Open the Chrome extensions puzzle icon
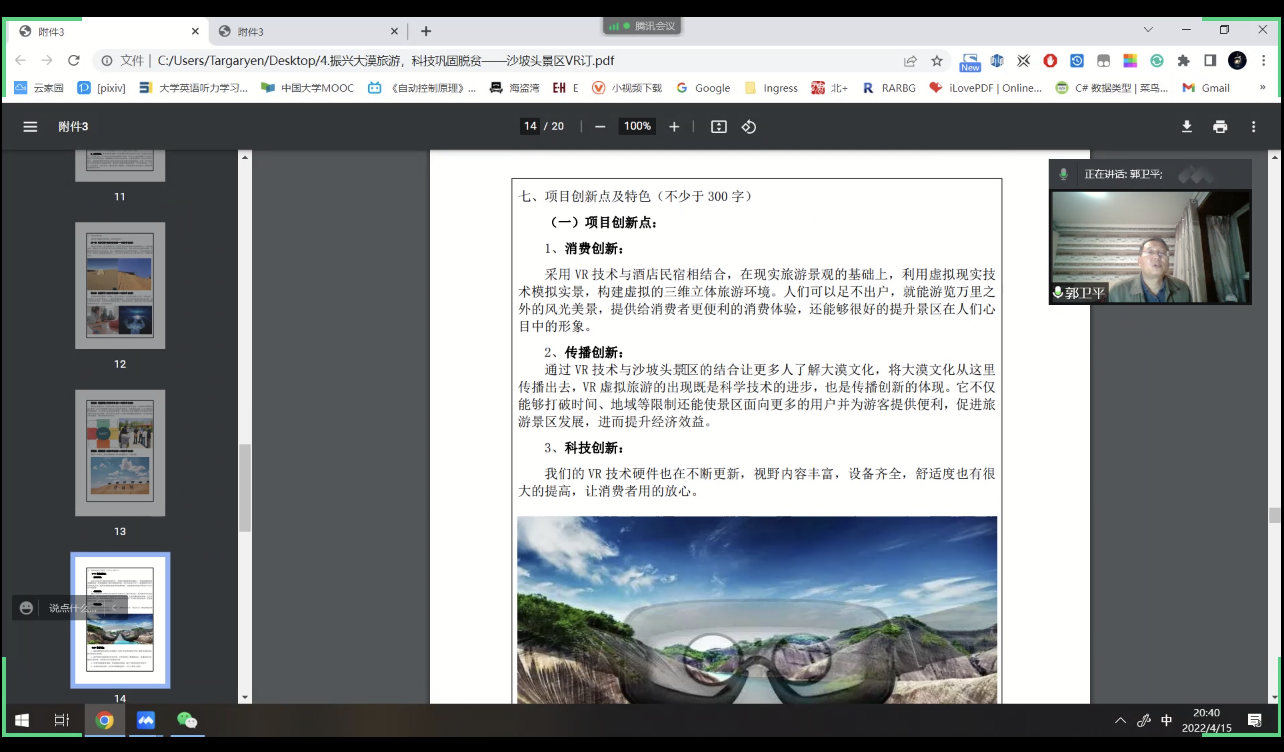1284x752 pixels. coord(1183,60)
